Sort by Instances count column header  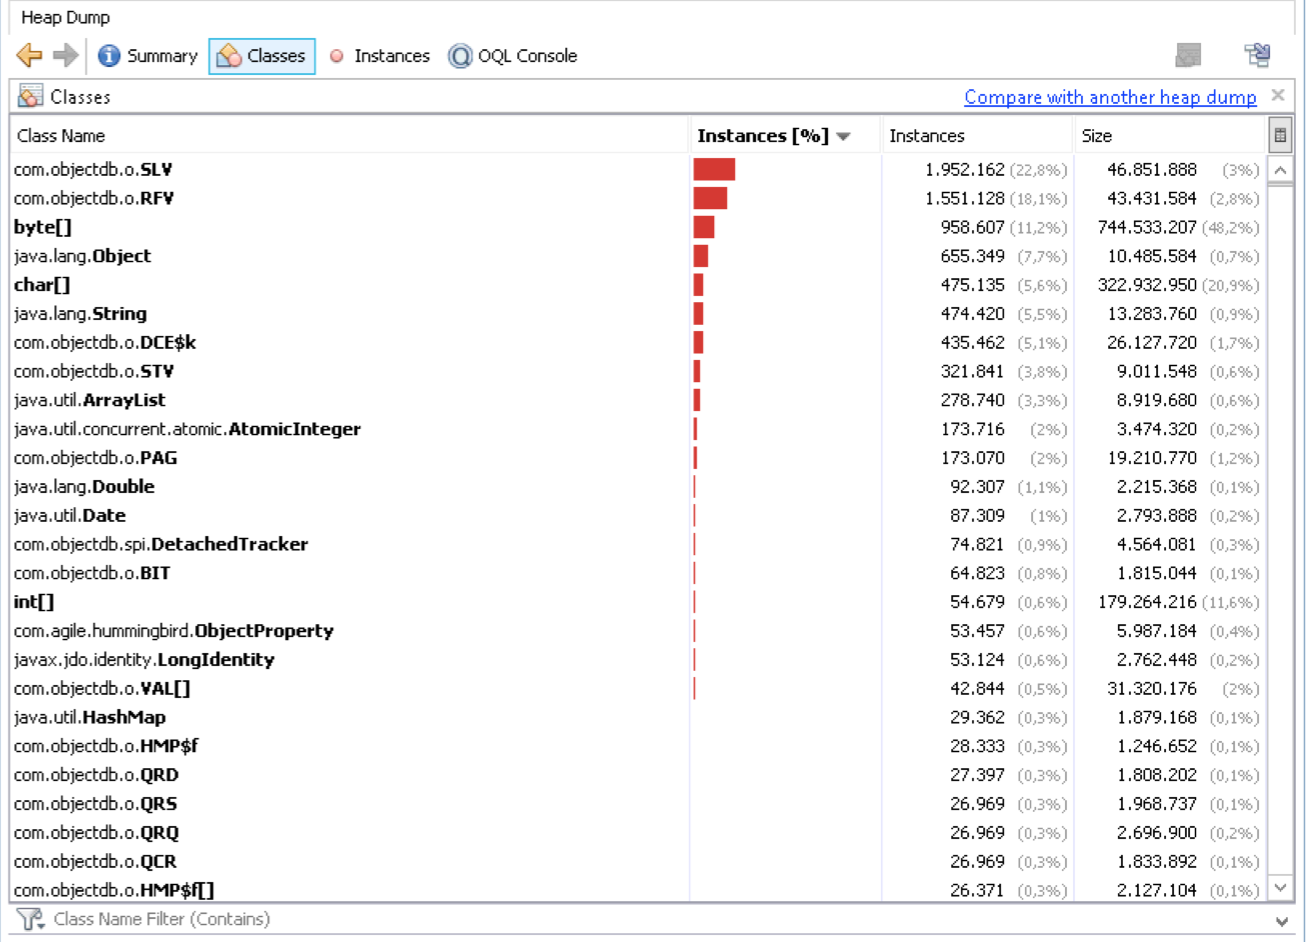click(x=977, y=136)
